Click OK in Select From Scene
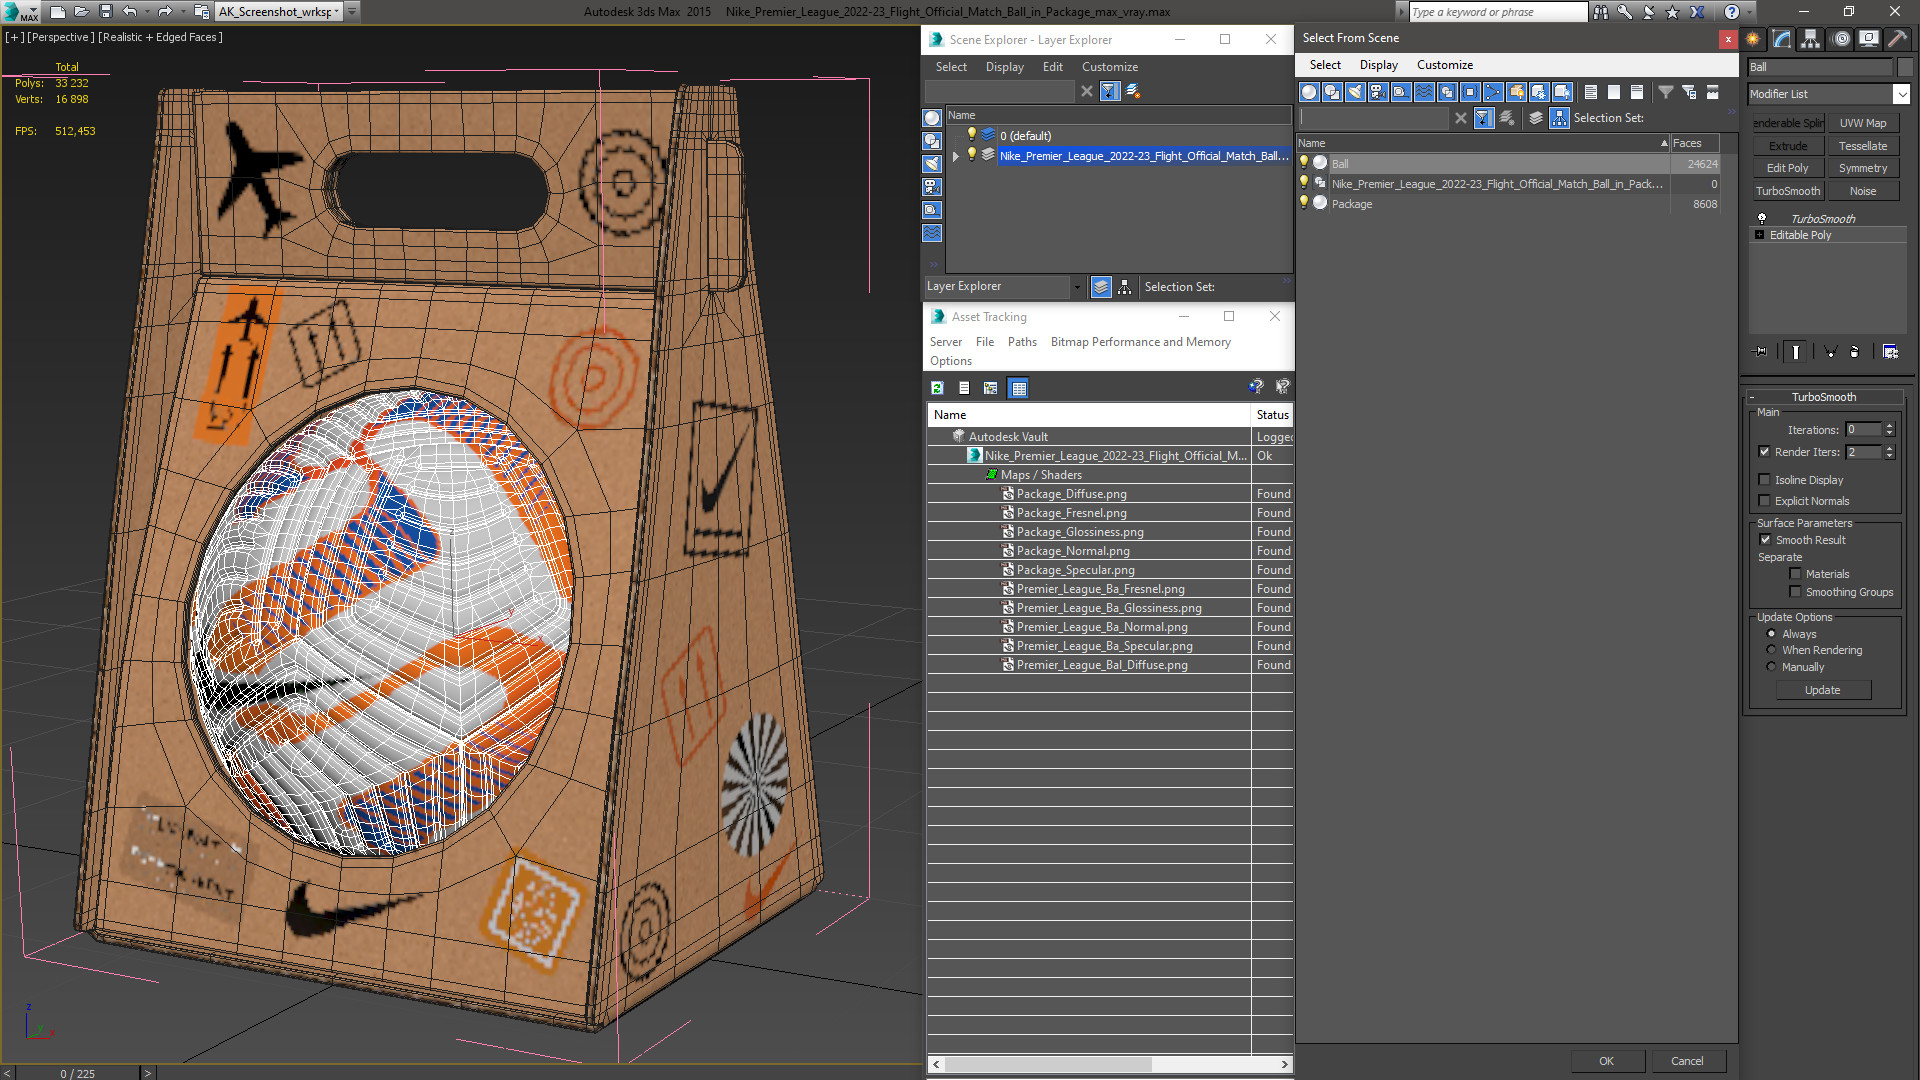Image resolution: width=1920 pixels, height=1080 pixels. (1606, 1061)
